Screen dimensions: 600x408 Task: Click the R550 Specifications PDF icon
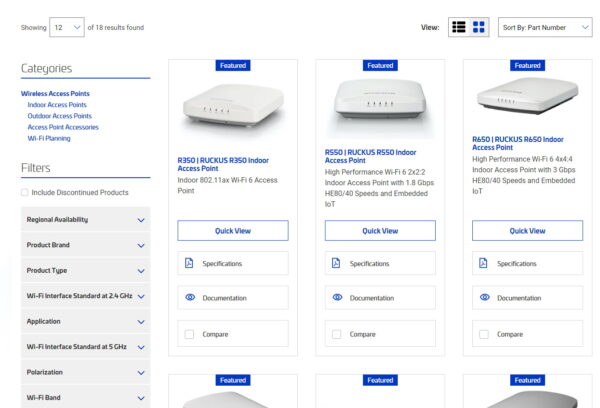click(x=336, y=263)
